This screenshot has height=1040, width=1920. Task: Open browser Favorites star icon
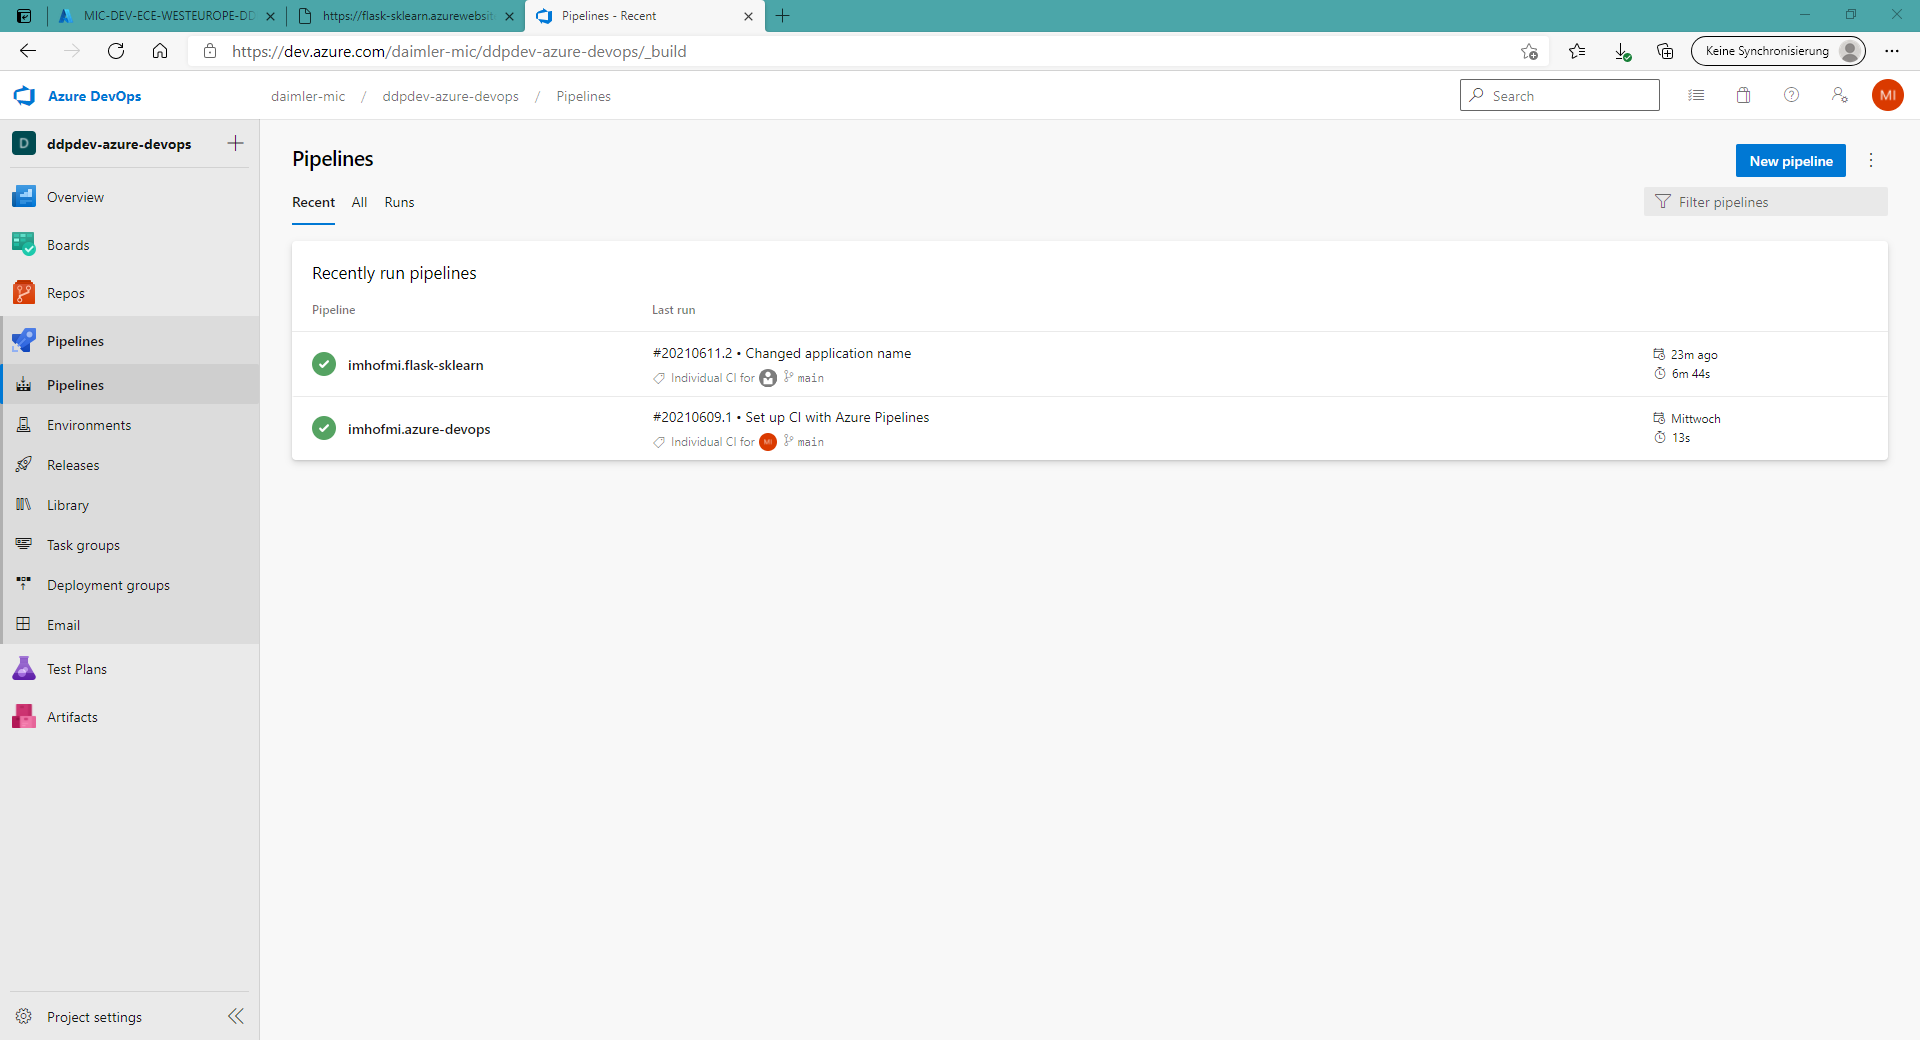click(1577, 51)
